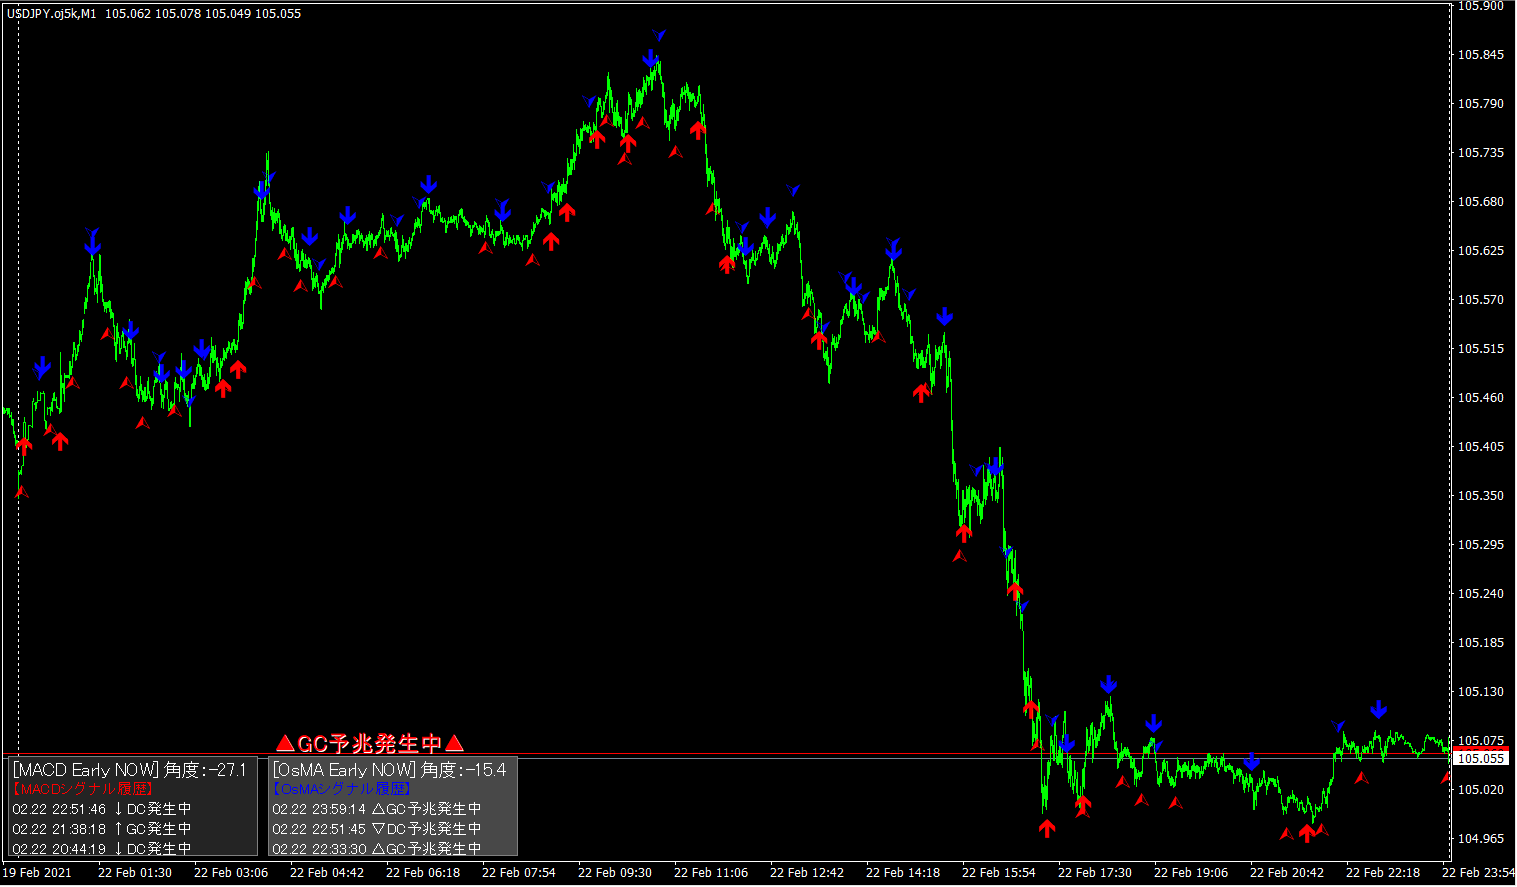Click price scale value 105.185
The width and height of the screenshot is (1517, 887).
(1481, 643)
